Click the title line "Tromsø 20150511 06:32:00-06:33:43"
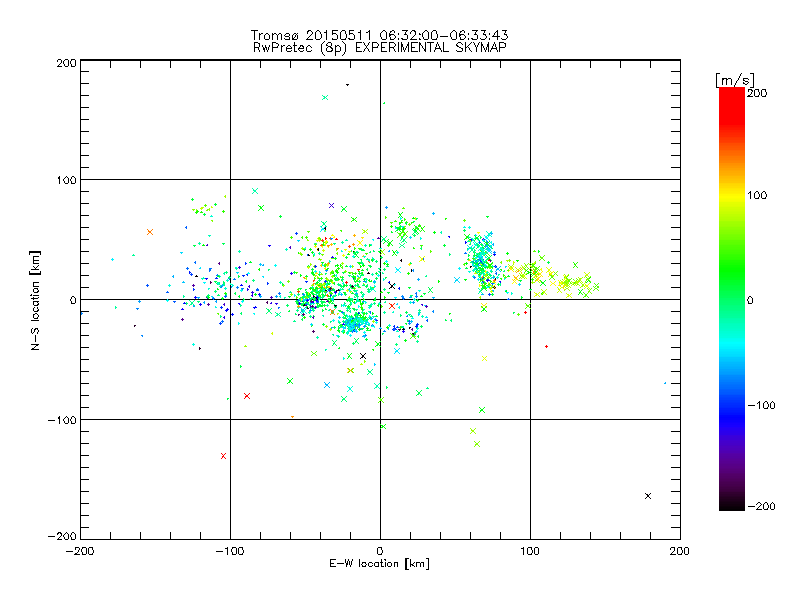 coord(379,35)
